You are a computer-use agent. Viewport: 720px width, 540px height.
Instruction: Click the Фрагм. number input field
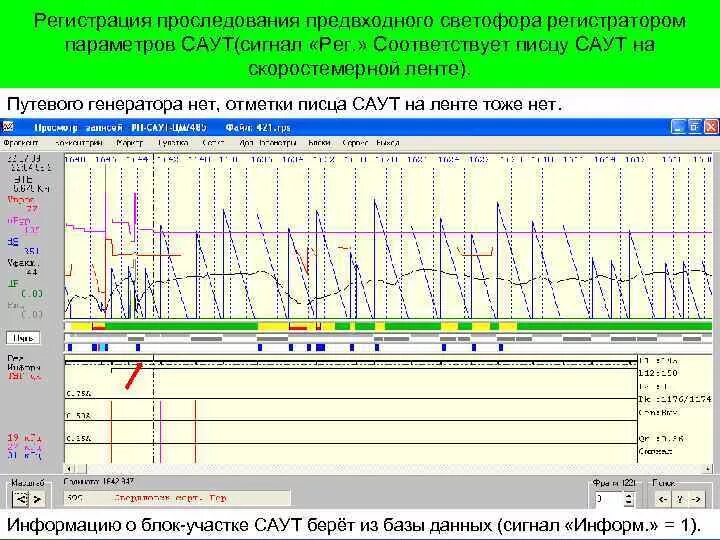(x=608, y=499)
